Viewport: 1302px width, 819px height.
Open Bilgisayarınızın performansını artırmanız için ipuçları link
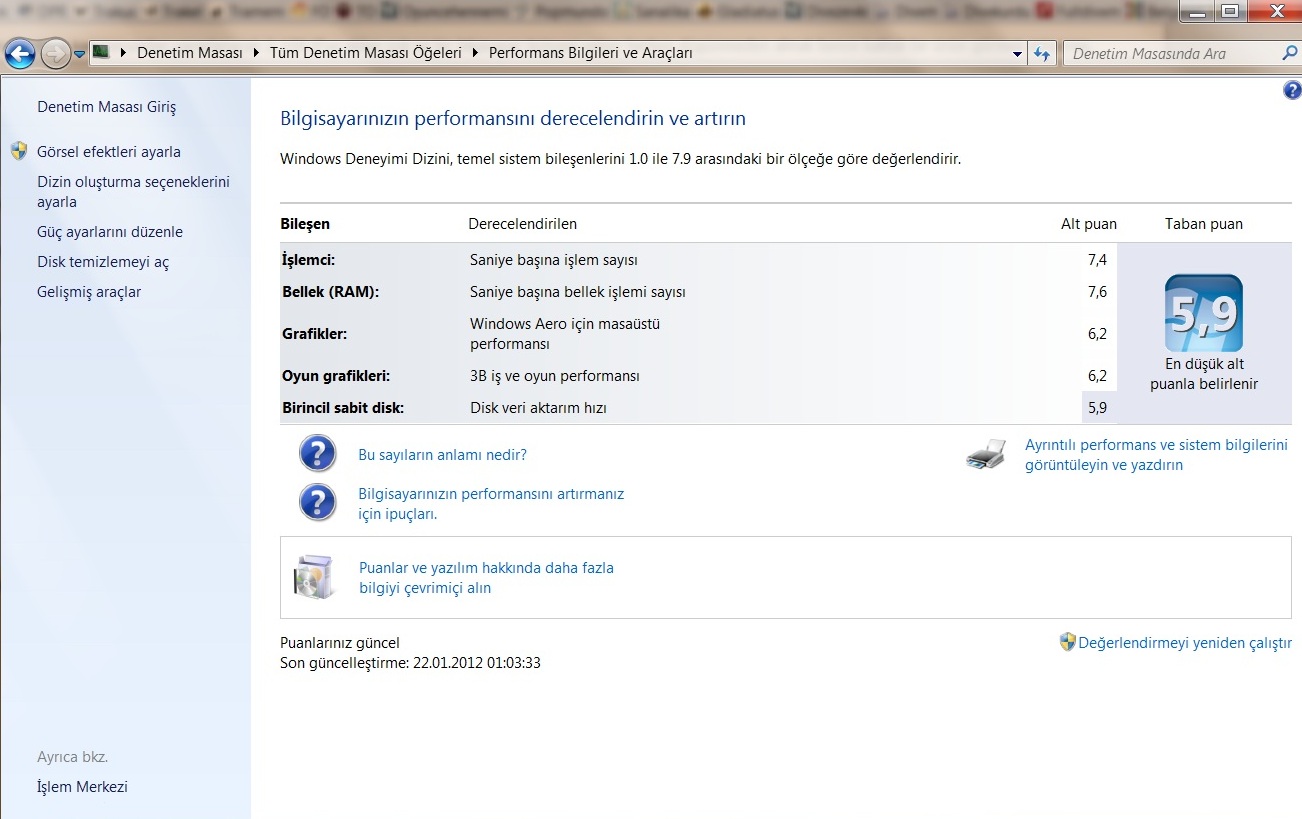(491, 504)
